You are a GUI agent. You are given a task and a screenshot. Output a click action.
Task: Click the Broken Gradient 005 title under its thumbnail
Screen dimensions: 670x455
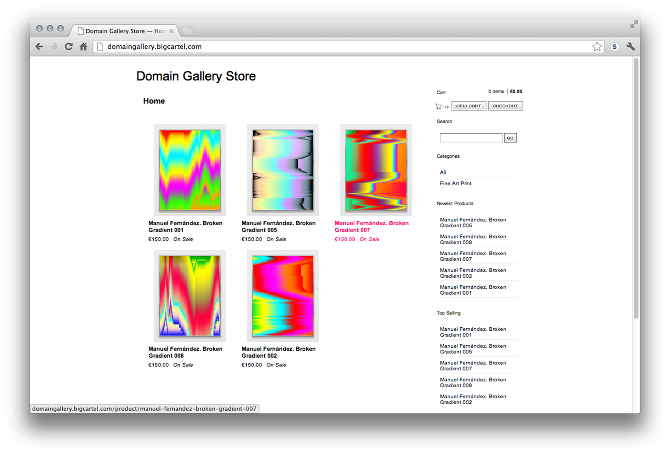(x=278, y=226)
